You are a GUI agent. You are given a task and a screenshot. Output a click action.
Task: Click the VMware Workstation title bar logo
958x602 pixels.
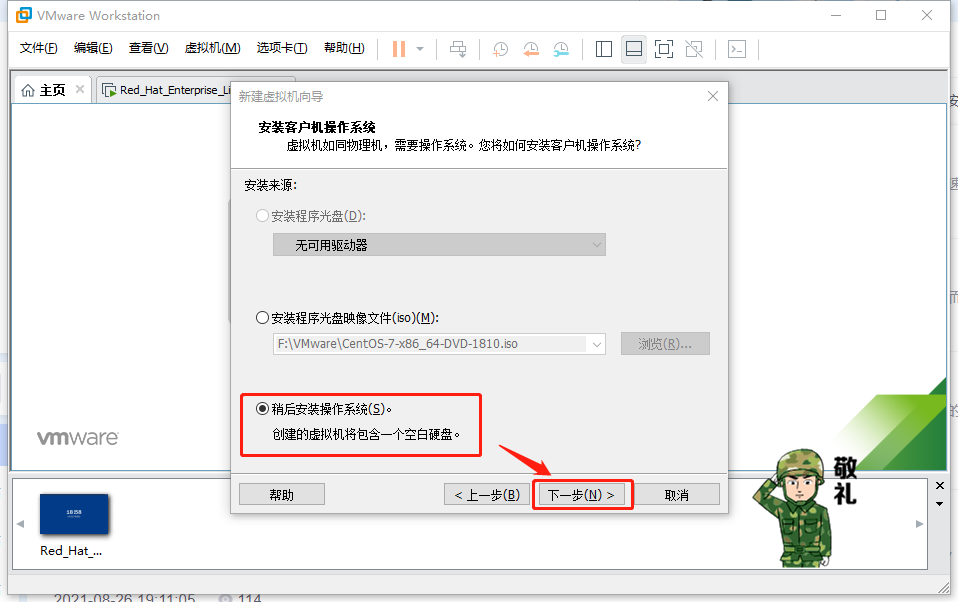tap(24, 15)
